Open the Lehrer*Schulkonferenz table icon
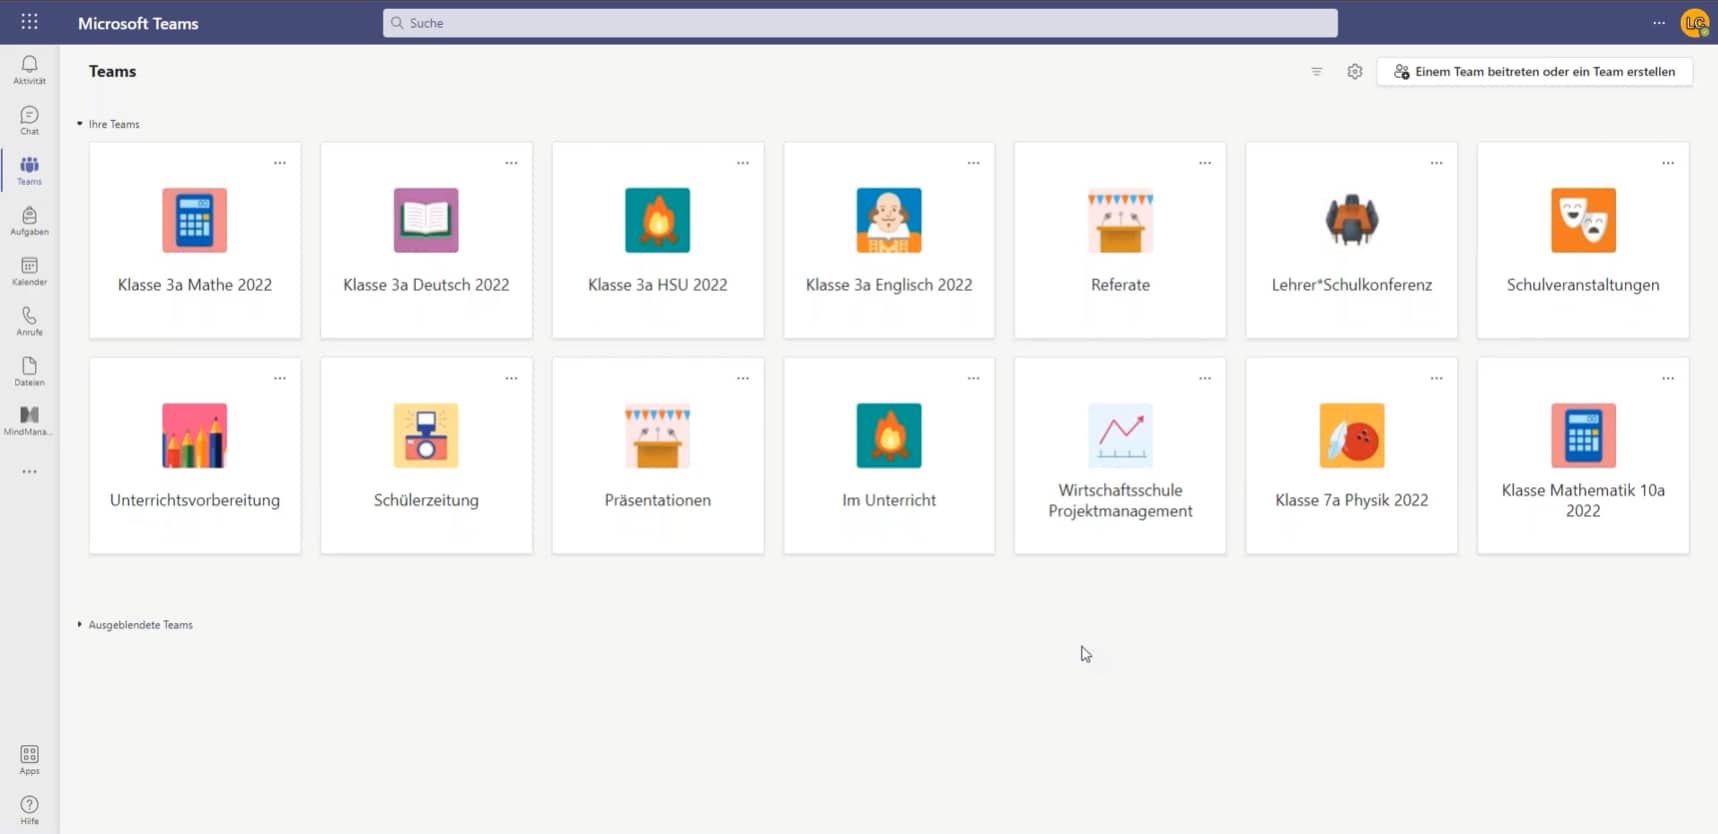 [1351, 220]
